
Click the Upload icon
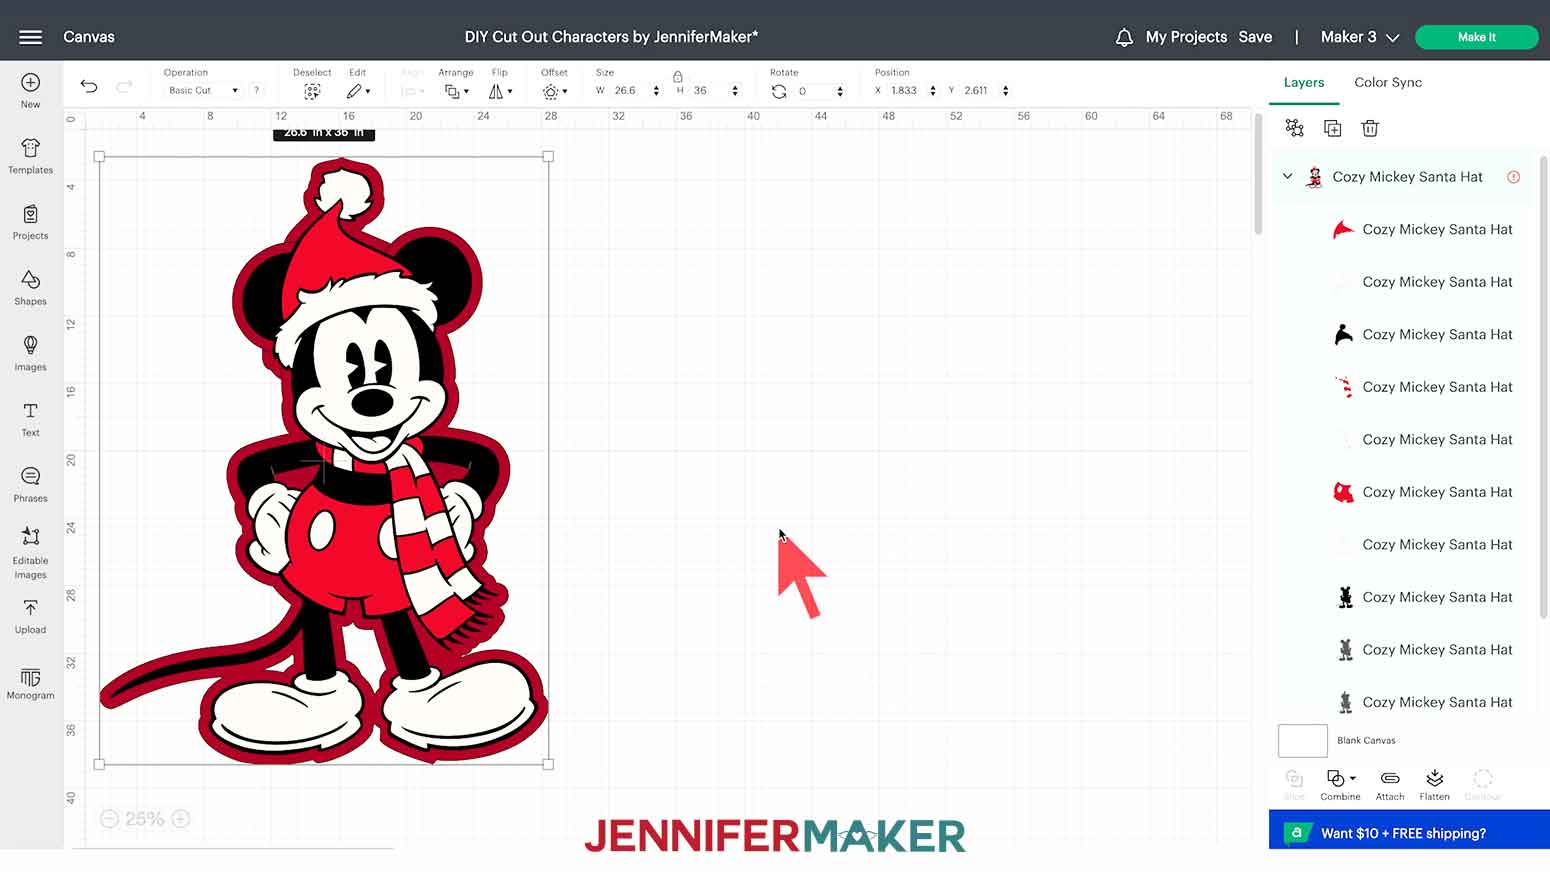point(31,608)
